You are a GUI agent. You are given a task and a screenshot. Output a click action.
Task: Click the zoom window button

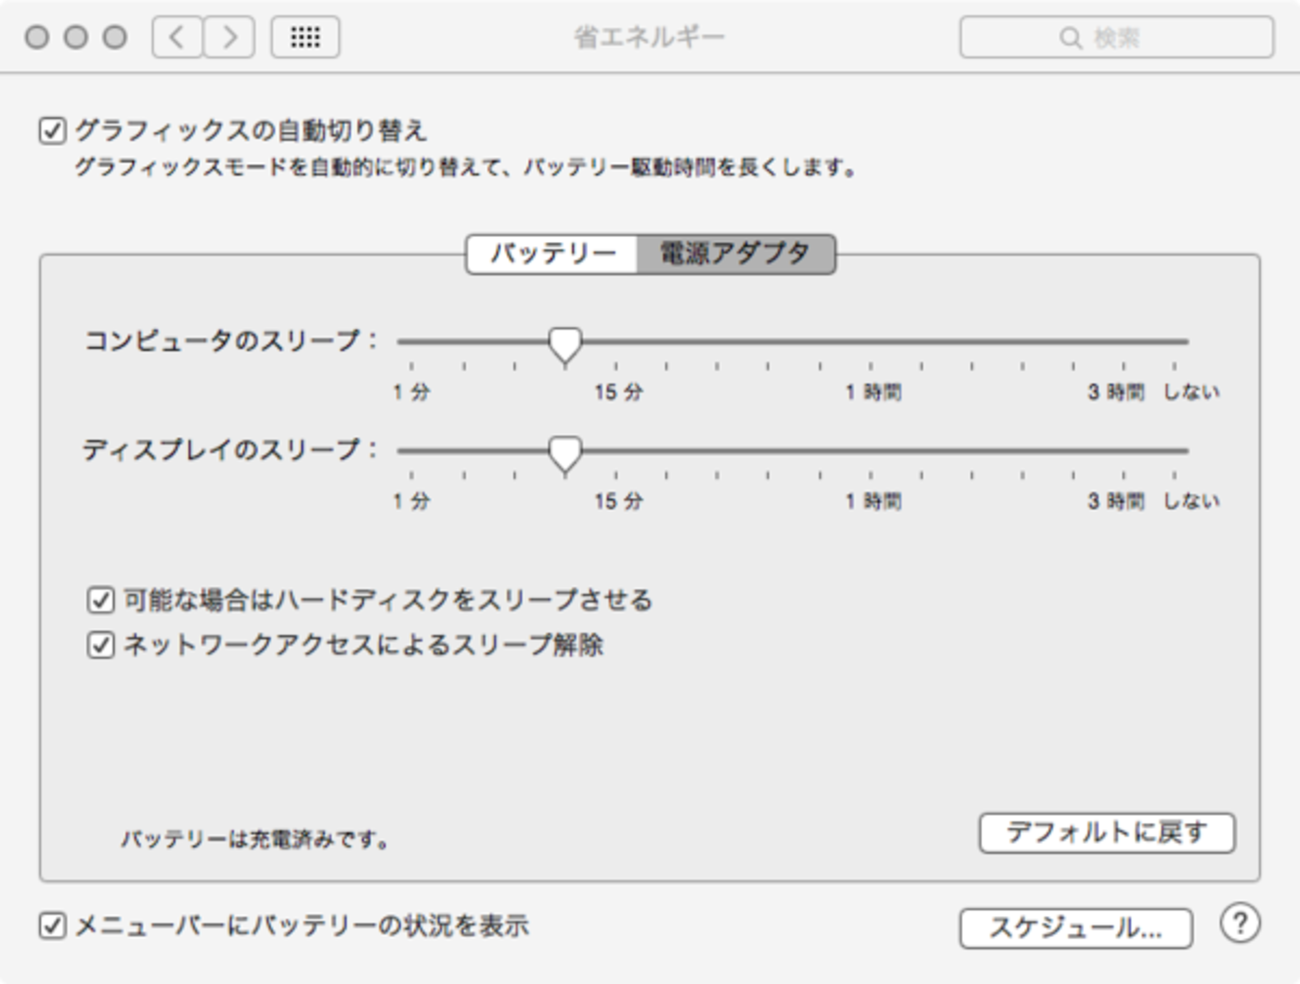[115, 38]
